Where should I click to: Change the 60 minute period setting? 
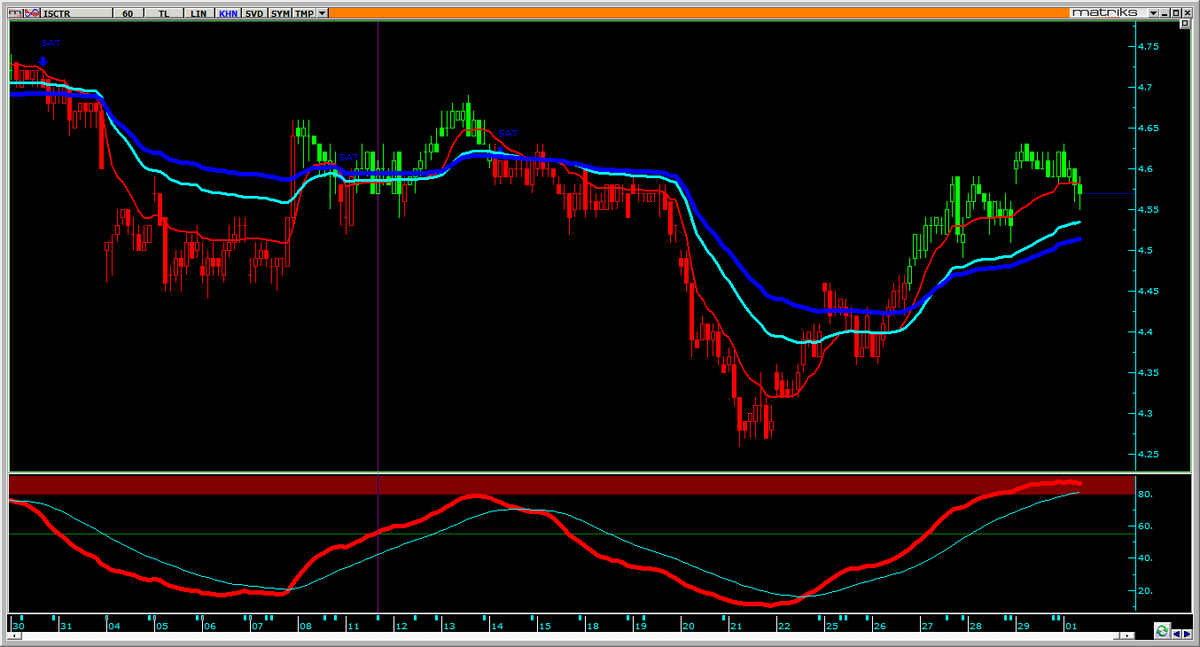pos(128,13)
